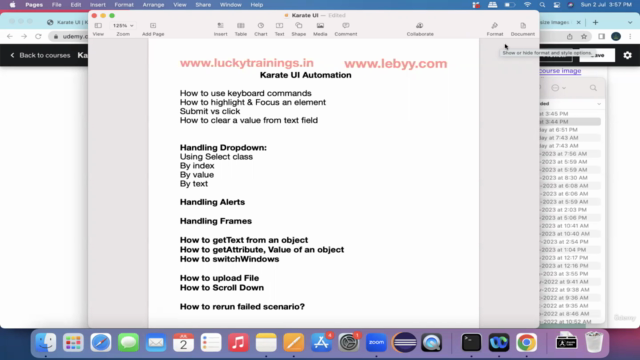
Task: Click the browser share icon
Action: coord(570,36)
